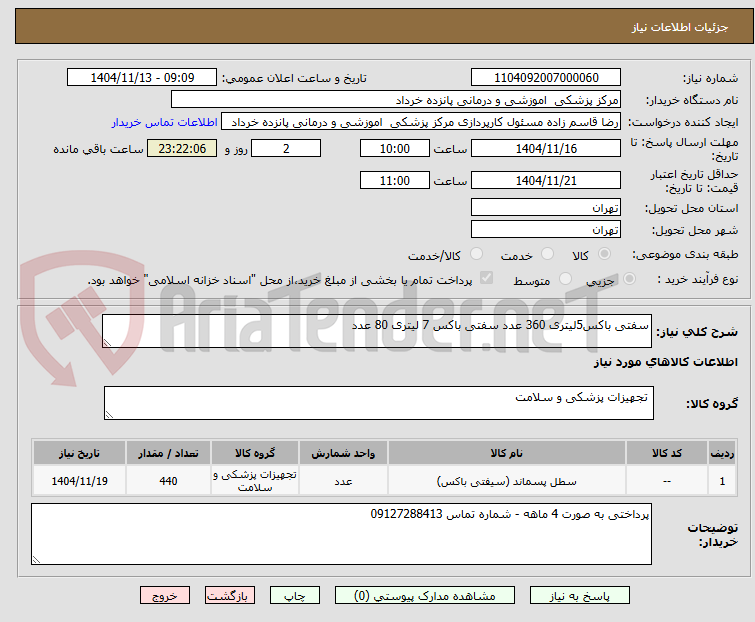Click the resize grip of توضیحات خریدار box
The height and width of the screenshot is (622, 755).
(x=37, y=559)
